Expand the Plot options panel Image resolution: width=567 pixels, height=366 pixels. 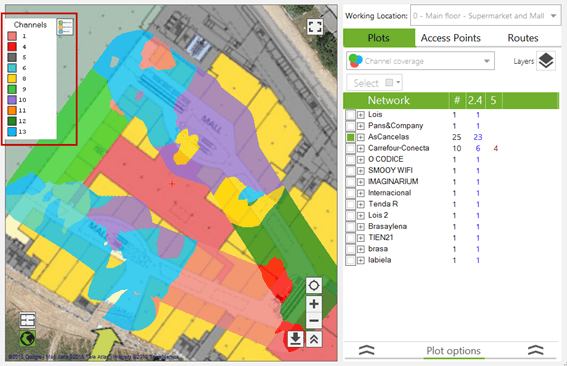[x=453, y=350]
